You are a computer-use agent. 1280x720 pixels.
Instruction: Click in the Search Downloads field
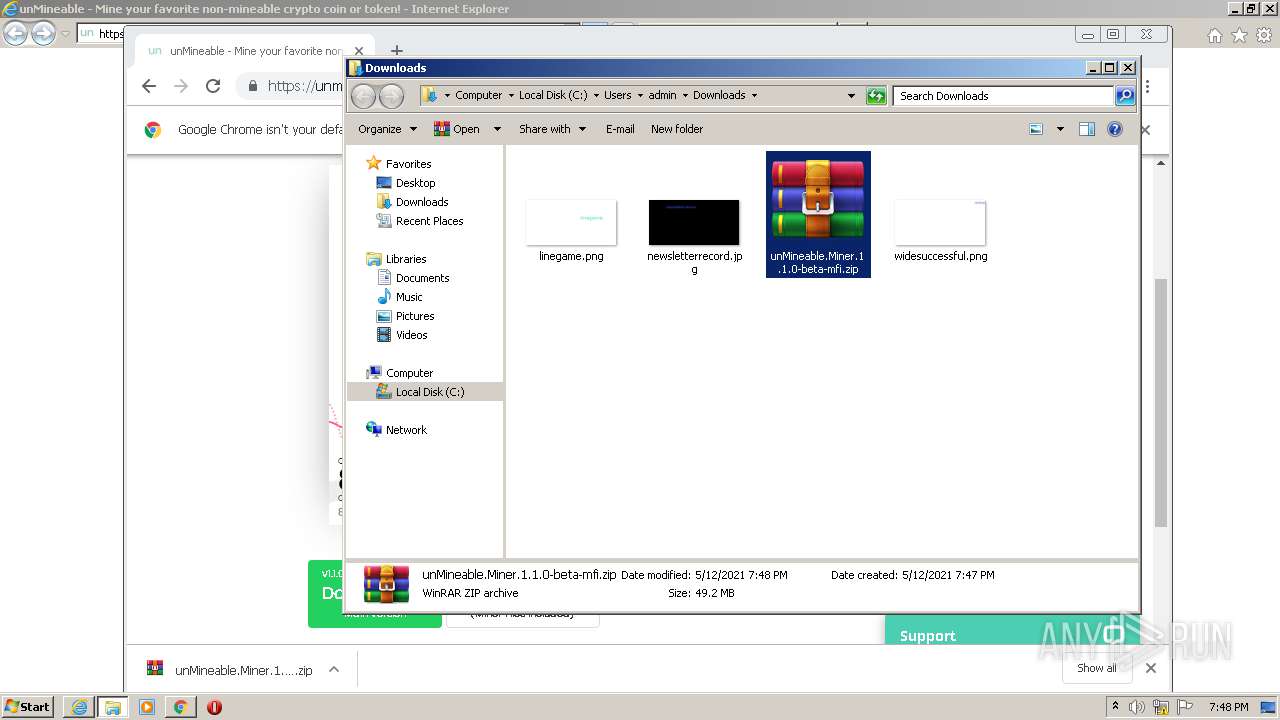click(x=1003, y=96)
